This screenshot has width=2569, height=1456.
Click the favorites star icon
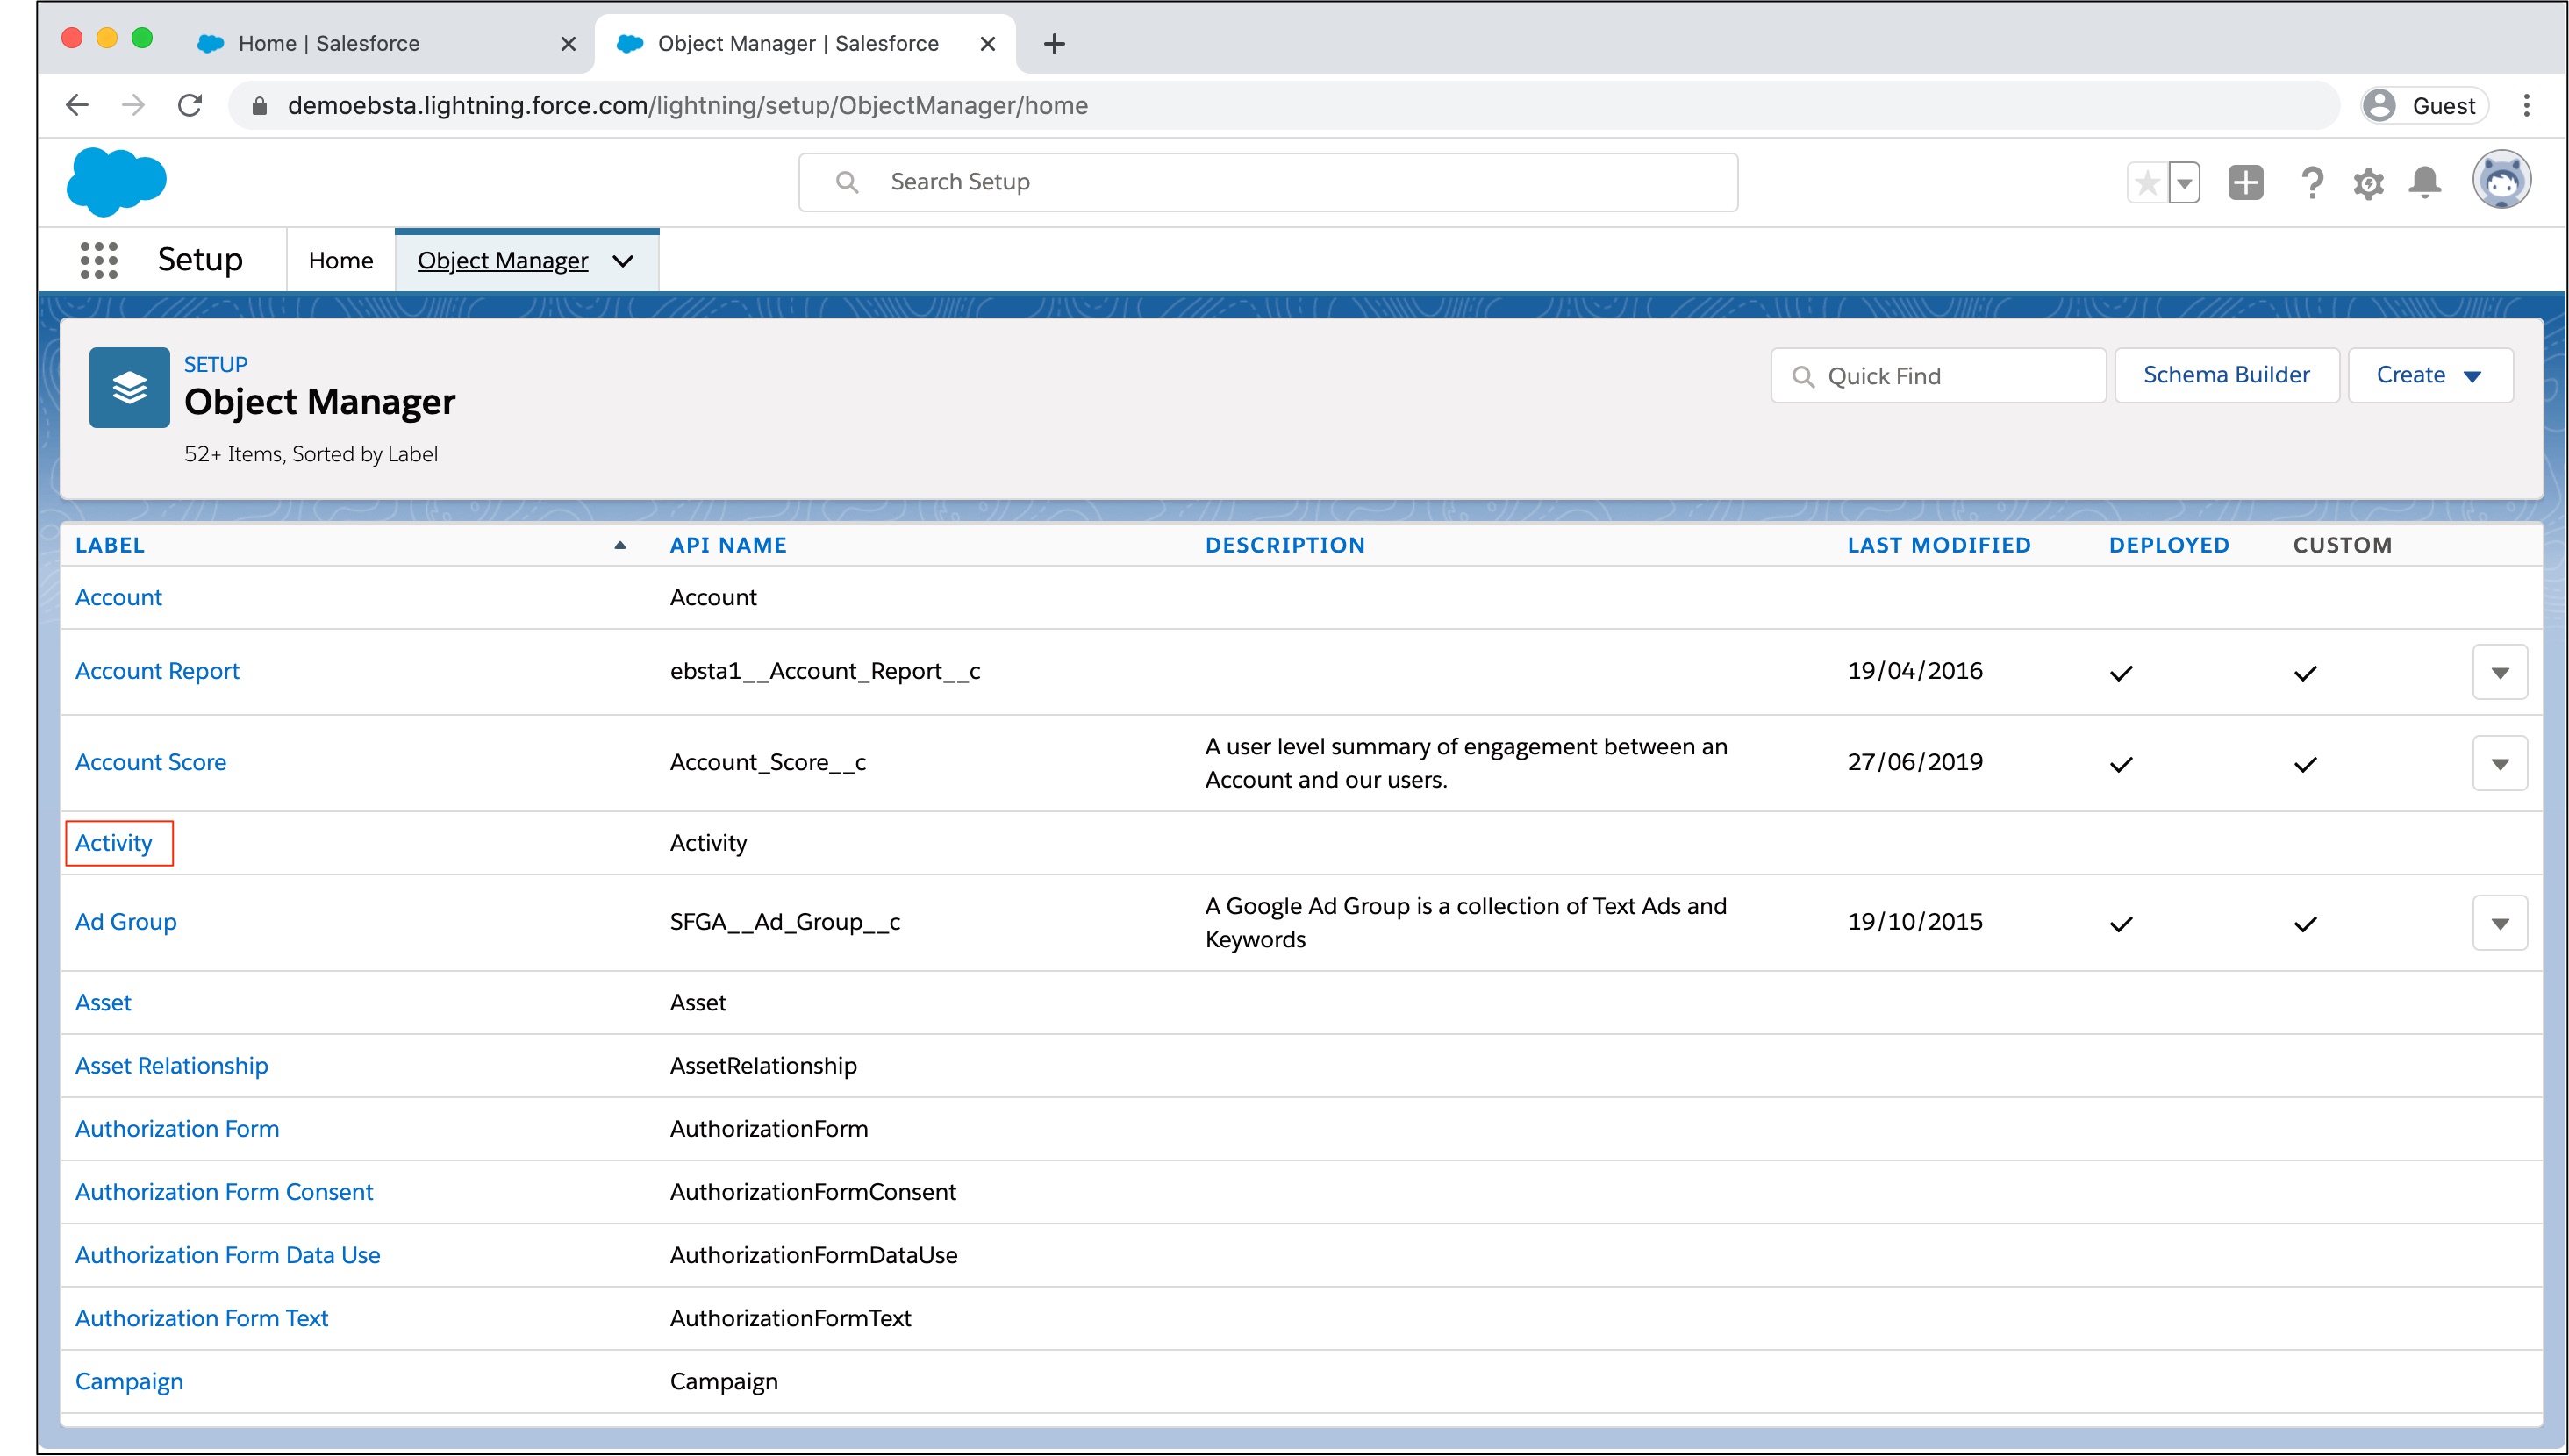(2146, 183)
